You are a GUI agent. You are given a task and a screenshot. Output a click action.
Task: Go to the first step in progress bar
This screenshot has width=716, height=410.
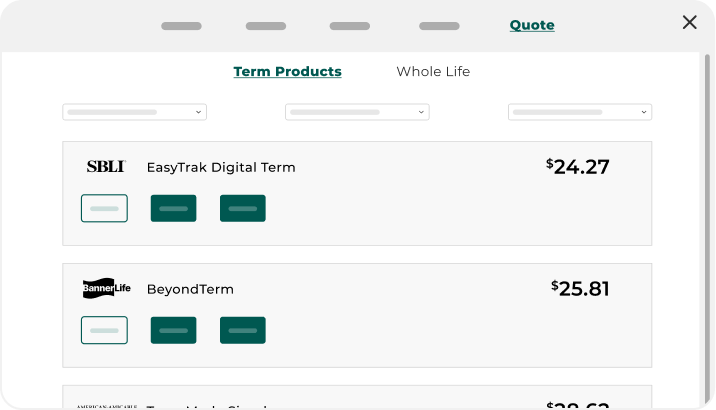181,26
